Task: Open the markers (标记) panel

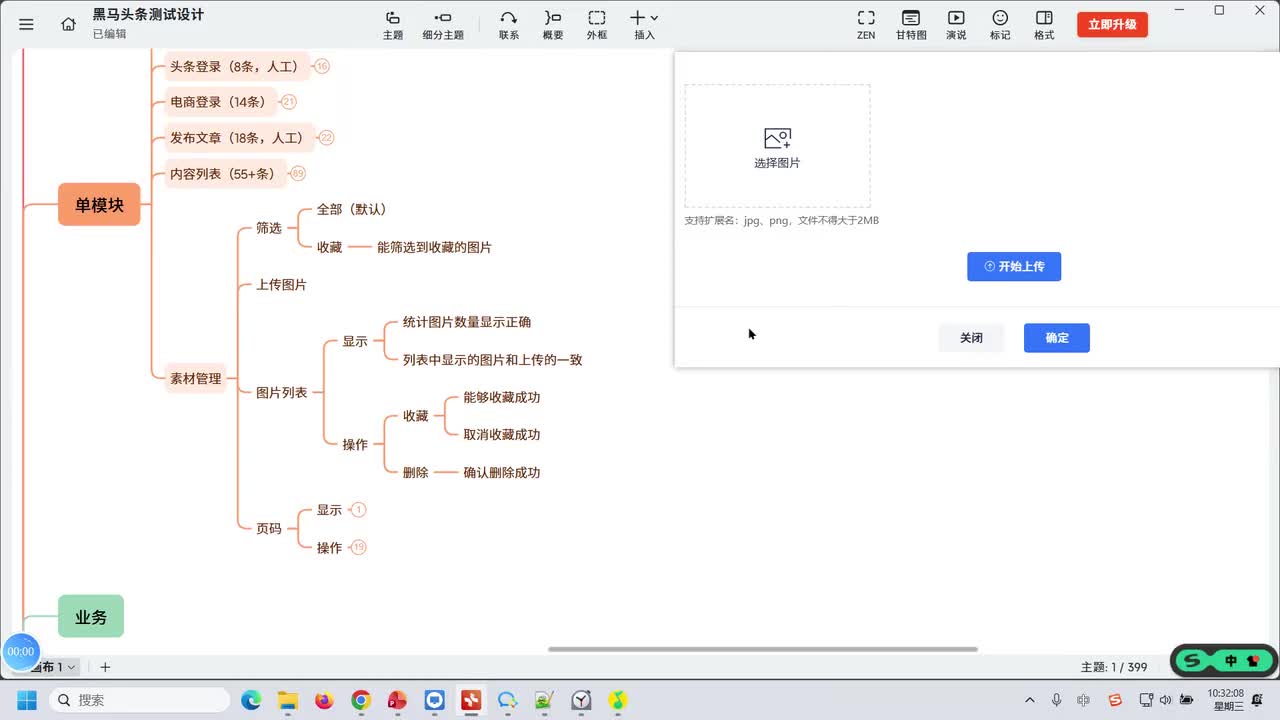Action: coord(1000,25)
